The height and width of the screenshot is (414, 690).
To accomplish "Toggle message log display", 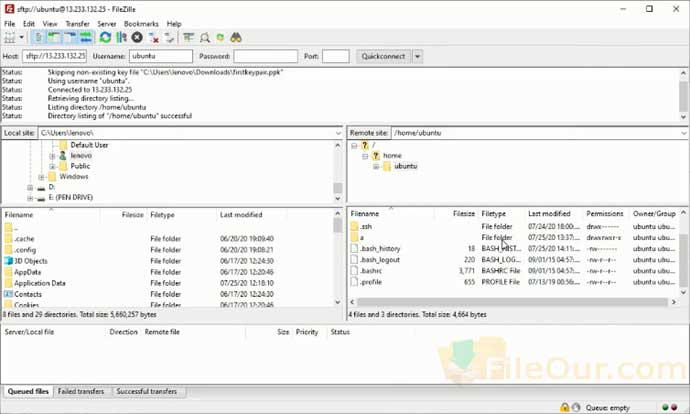I will pyautogui.click(x=38, y=38).
